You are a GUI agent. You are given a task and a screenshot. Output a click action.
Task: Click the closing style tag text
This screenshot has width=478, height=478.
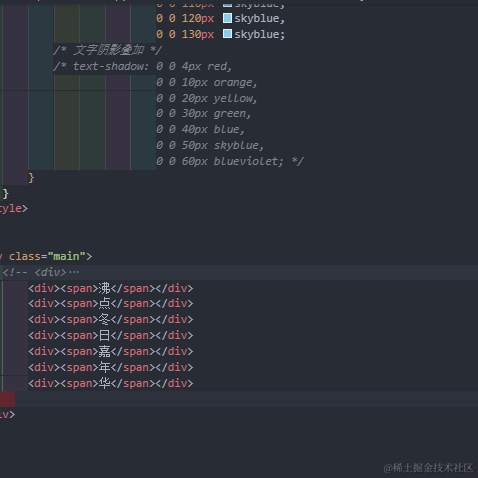pos(14,209)
